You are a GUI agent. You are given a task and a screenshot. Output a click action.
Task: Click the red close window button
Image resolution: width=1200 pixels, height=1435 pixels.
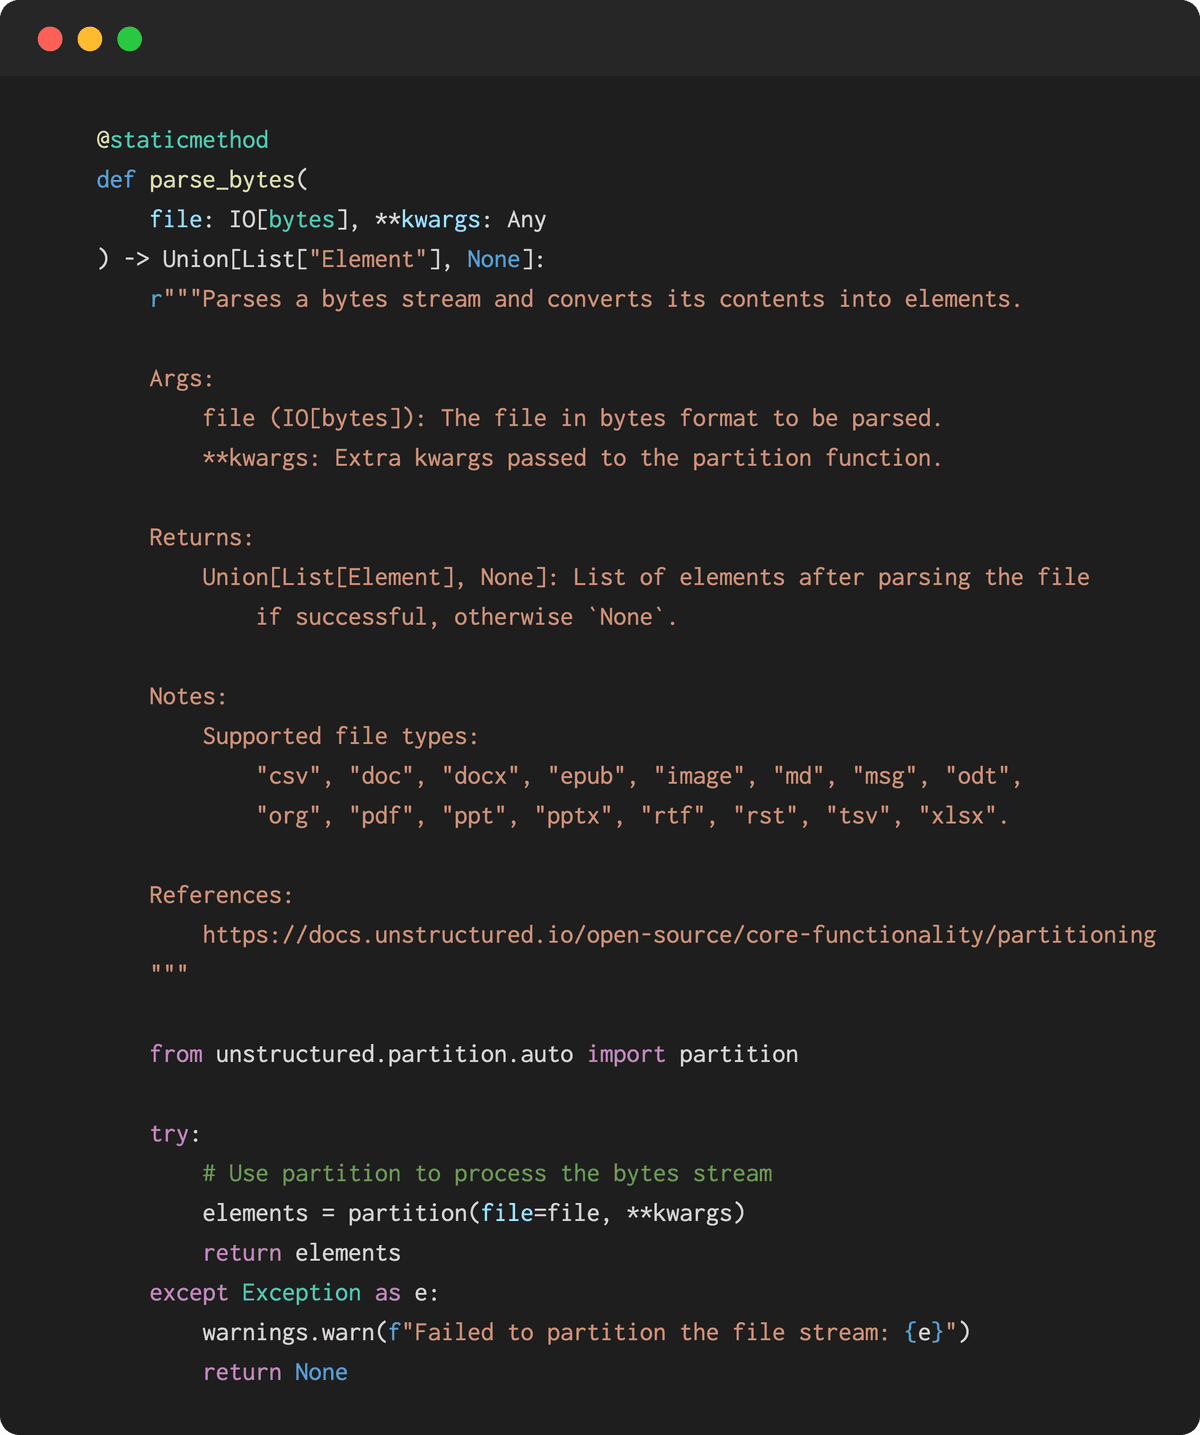tap(50, 39)
